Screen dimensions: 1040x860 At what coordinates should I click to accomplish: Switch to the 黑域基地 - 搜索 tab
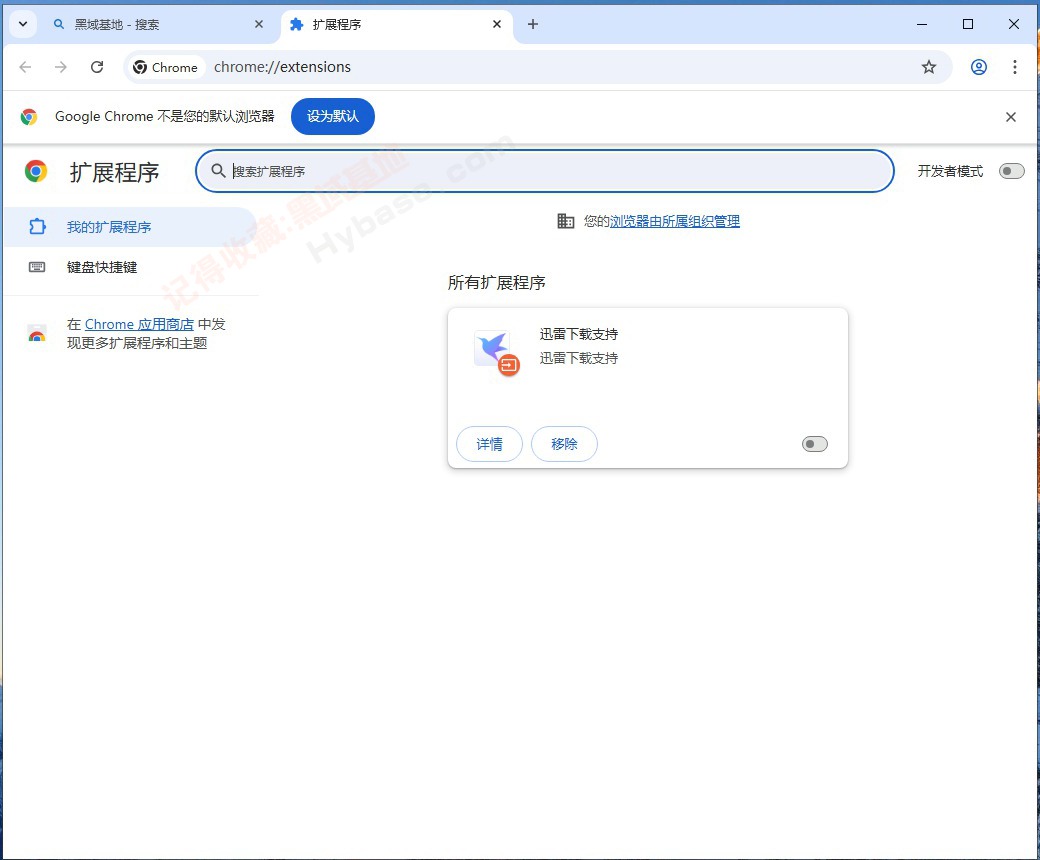click(x=159, y=25)
